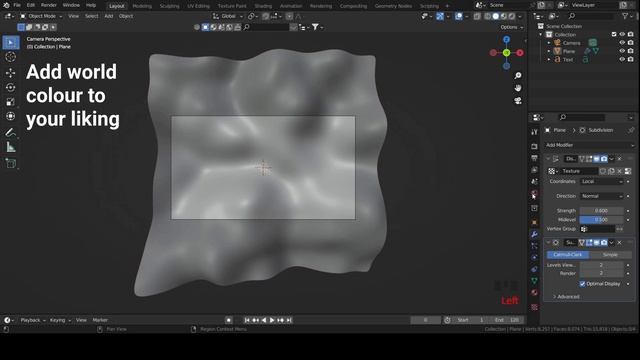The height and width of the screenshot is (360, 640).
Task: Open the Modifier properties wrench tab
Action: [534, 234]
